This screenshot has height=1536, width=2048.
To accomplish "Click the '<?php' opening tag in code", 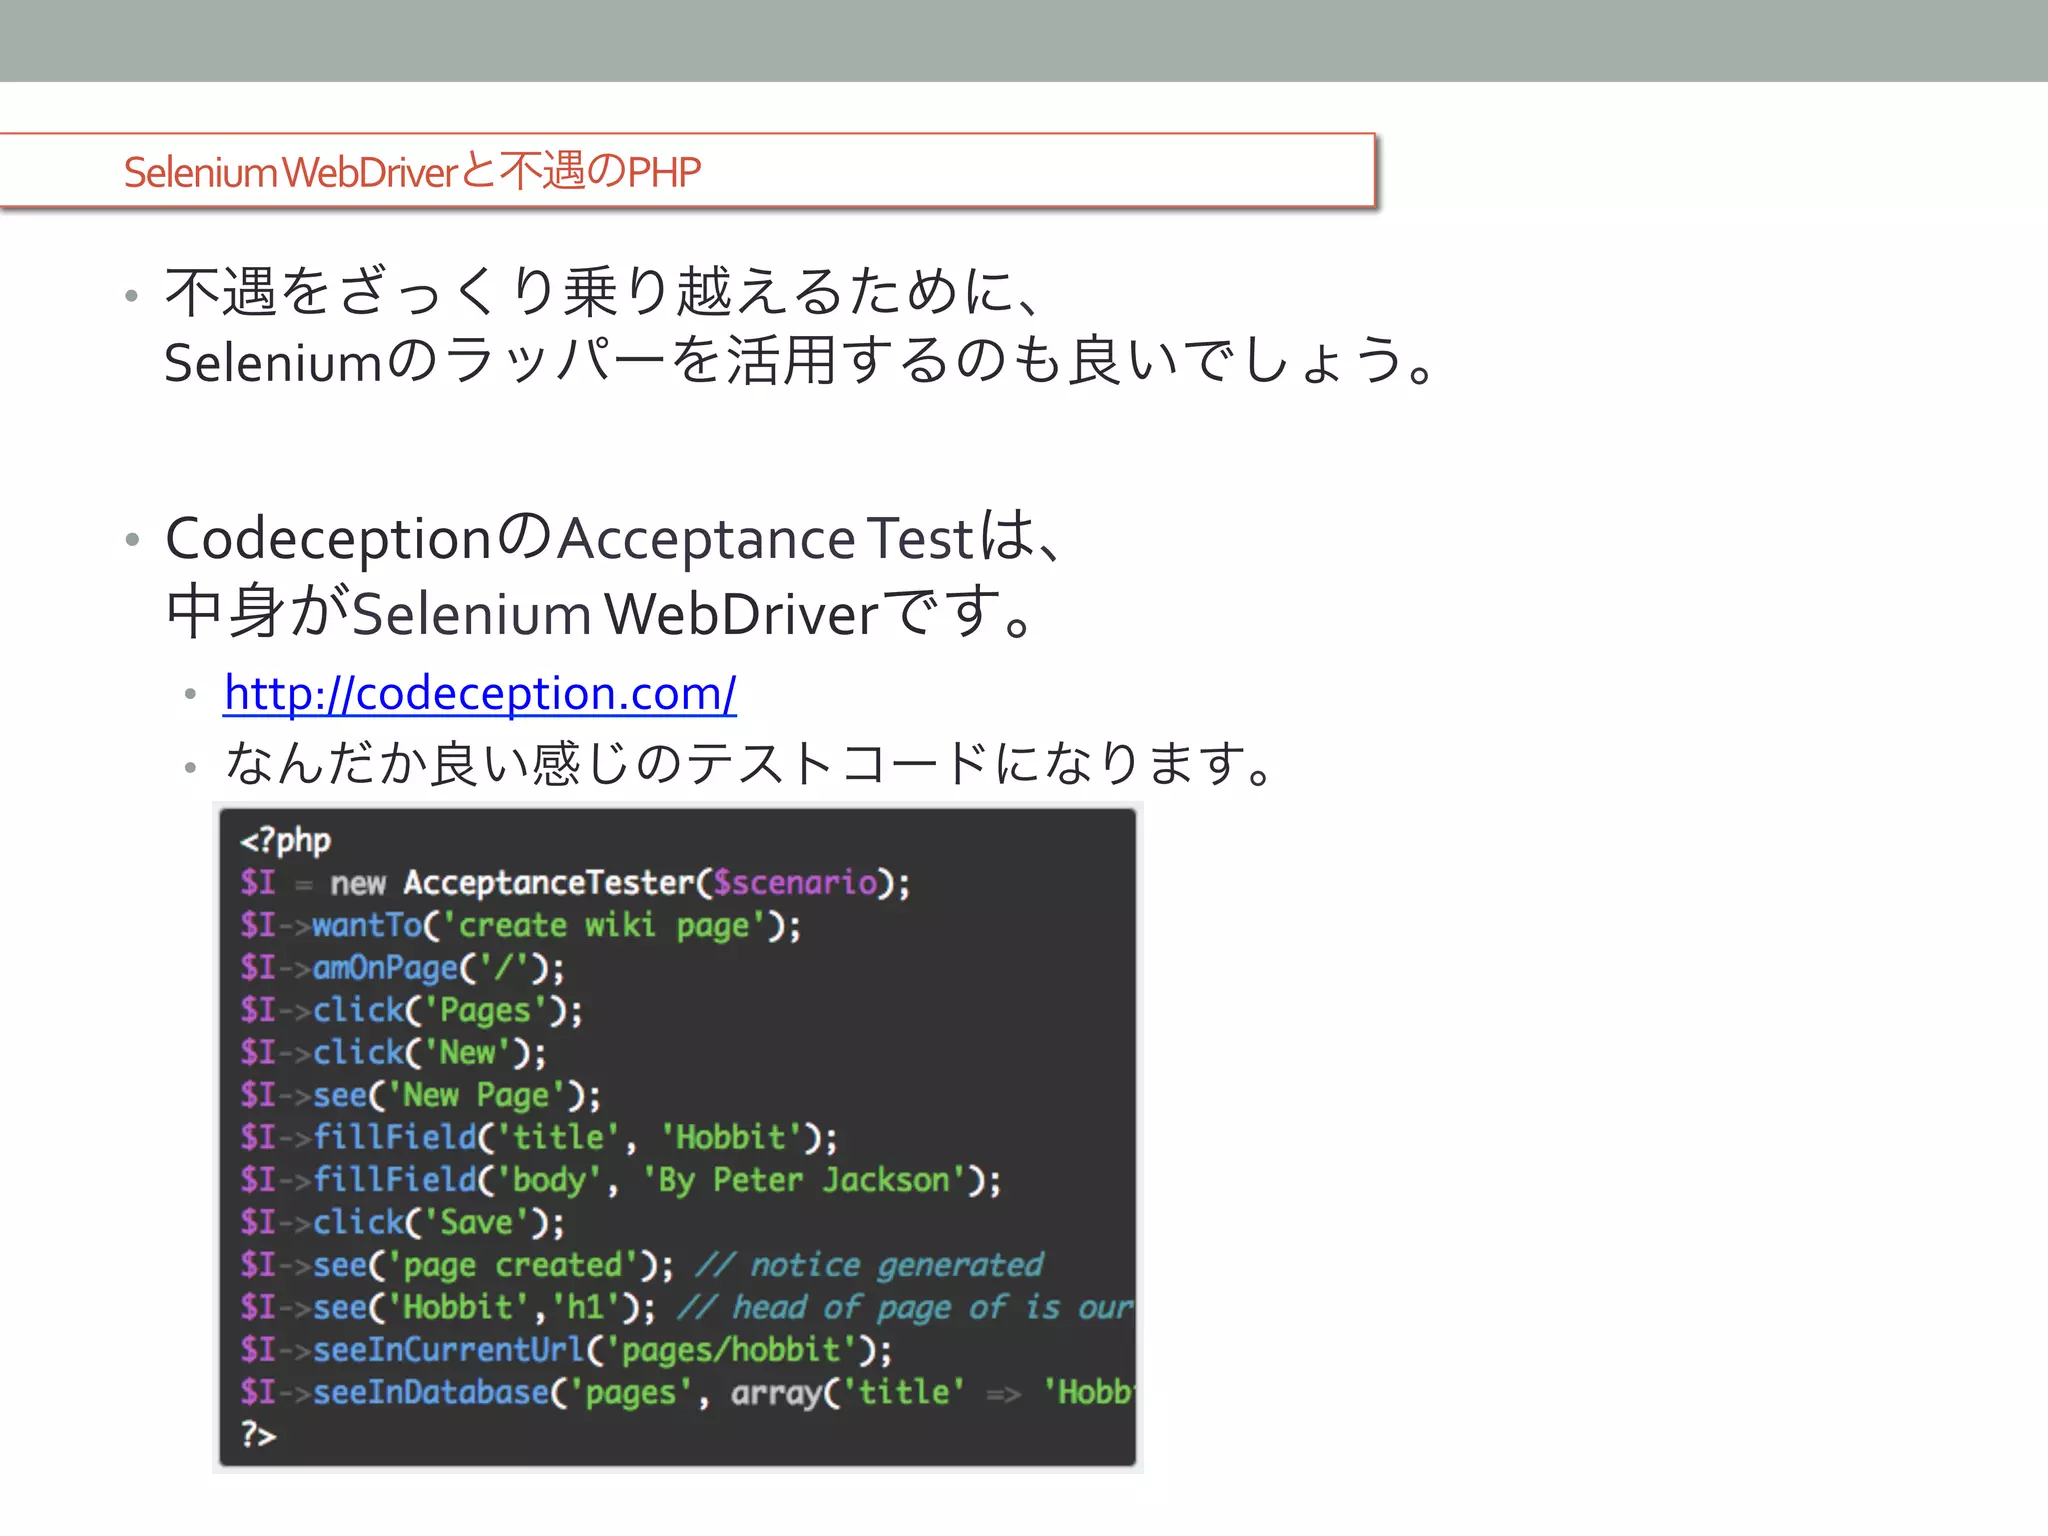I will pyautogui.click(x=285, y=840).
